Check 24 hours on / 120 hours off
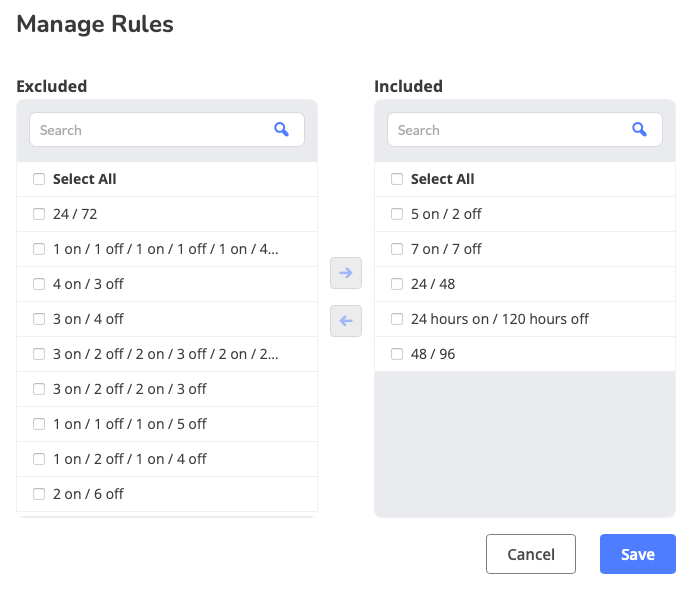This screenshot has height=590, width=693. 397,319
